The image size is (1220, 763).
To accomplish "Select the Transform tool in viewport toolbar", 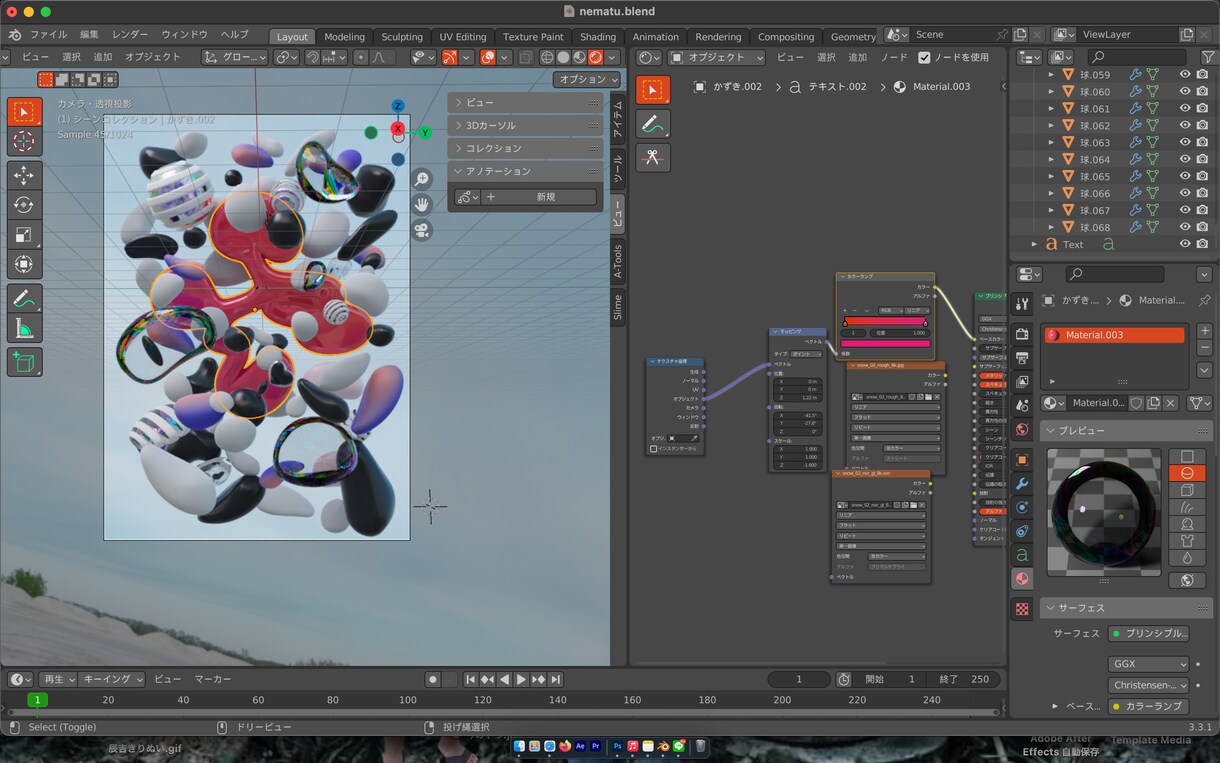I will [24, 264].
